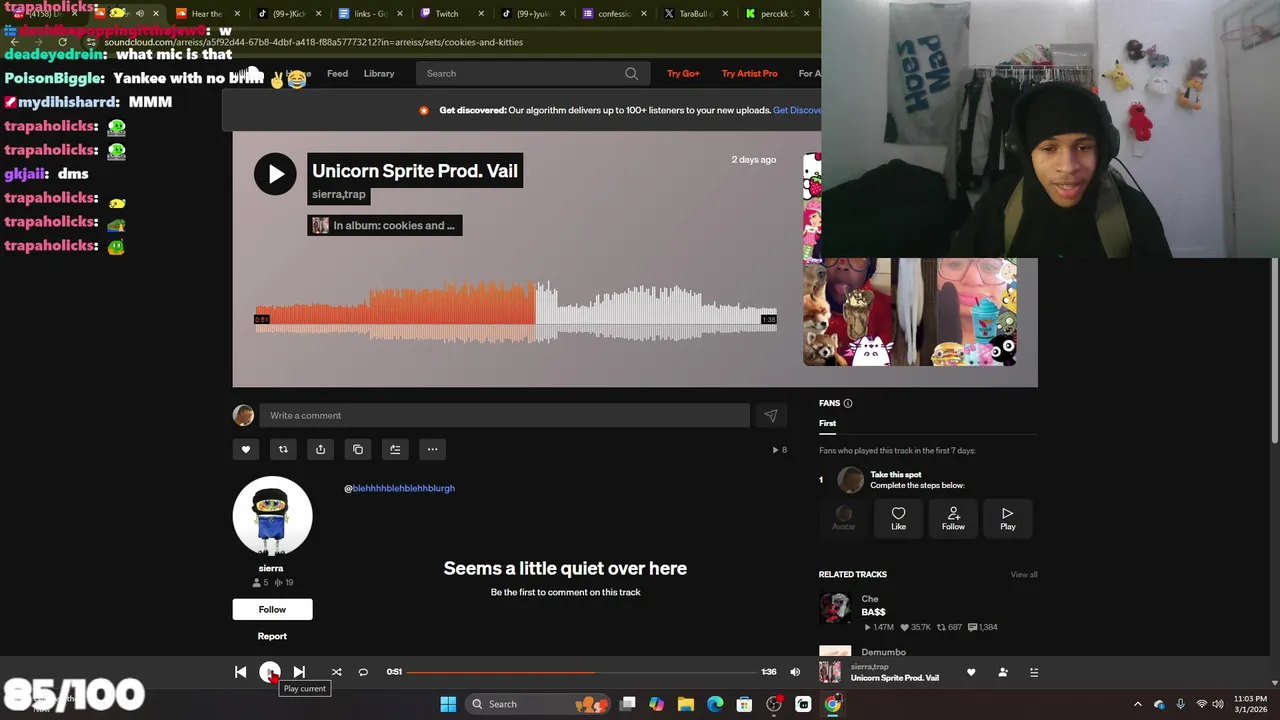Image resolution: width=1280 pixels, height=720 pixels.
Task: Click the browser address bar URL
Action: tap(313, 42)
